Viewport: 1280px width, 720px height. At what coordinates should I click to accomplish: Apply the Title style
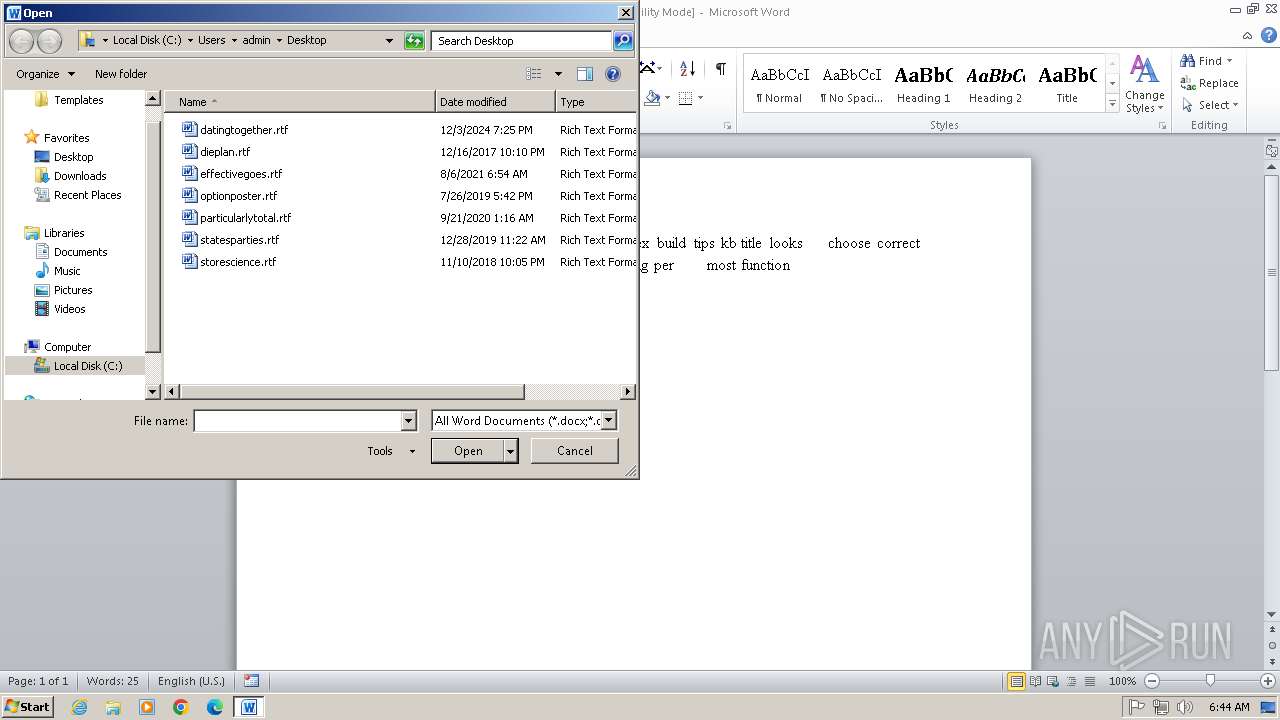pyautogui.click(x=1067, y=83)
